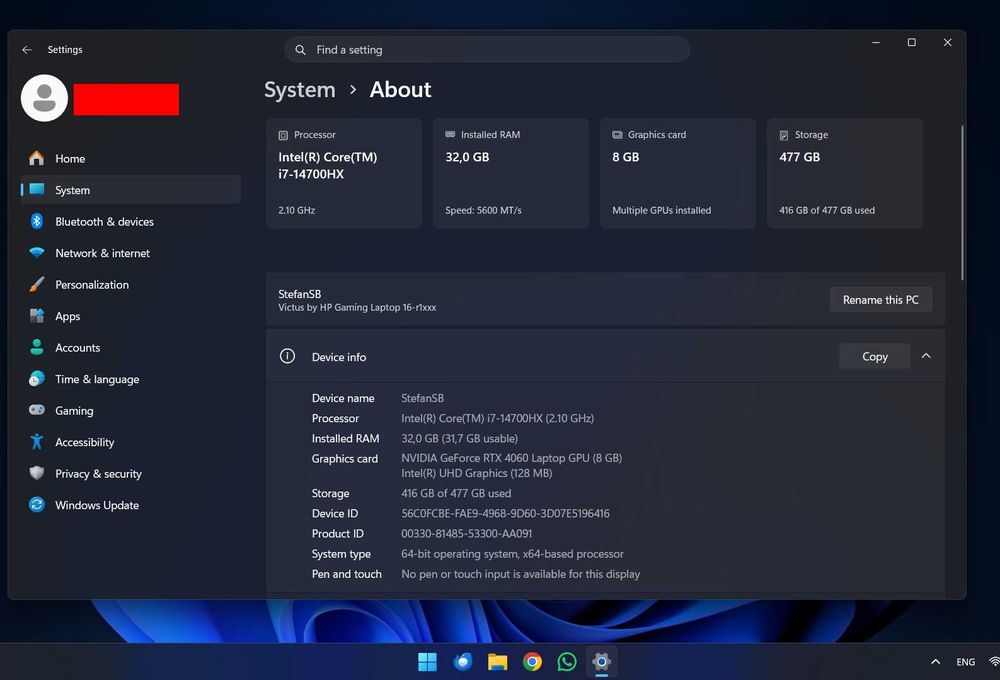Click the NVIDIA GeForce RTX 4060 text
Image resolution: width=1000 pixels, height=680 pixels.
[x=511, y=458]
